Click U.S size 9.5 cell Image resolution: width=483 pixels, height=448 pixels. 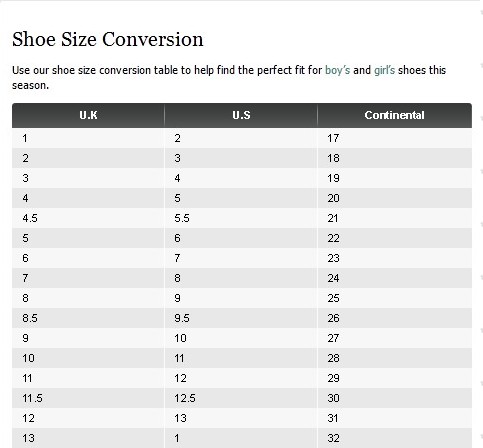(241, 318)
